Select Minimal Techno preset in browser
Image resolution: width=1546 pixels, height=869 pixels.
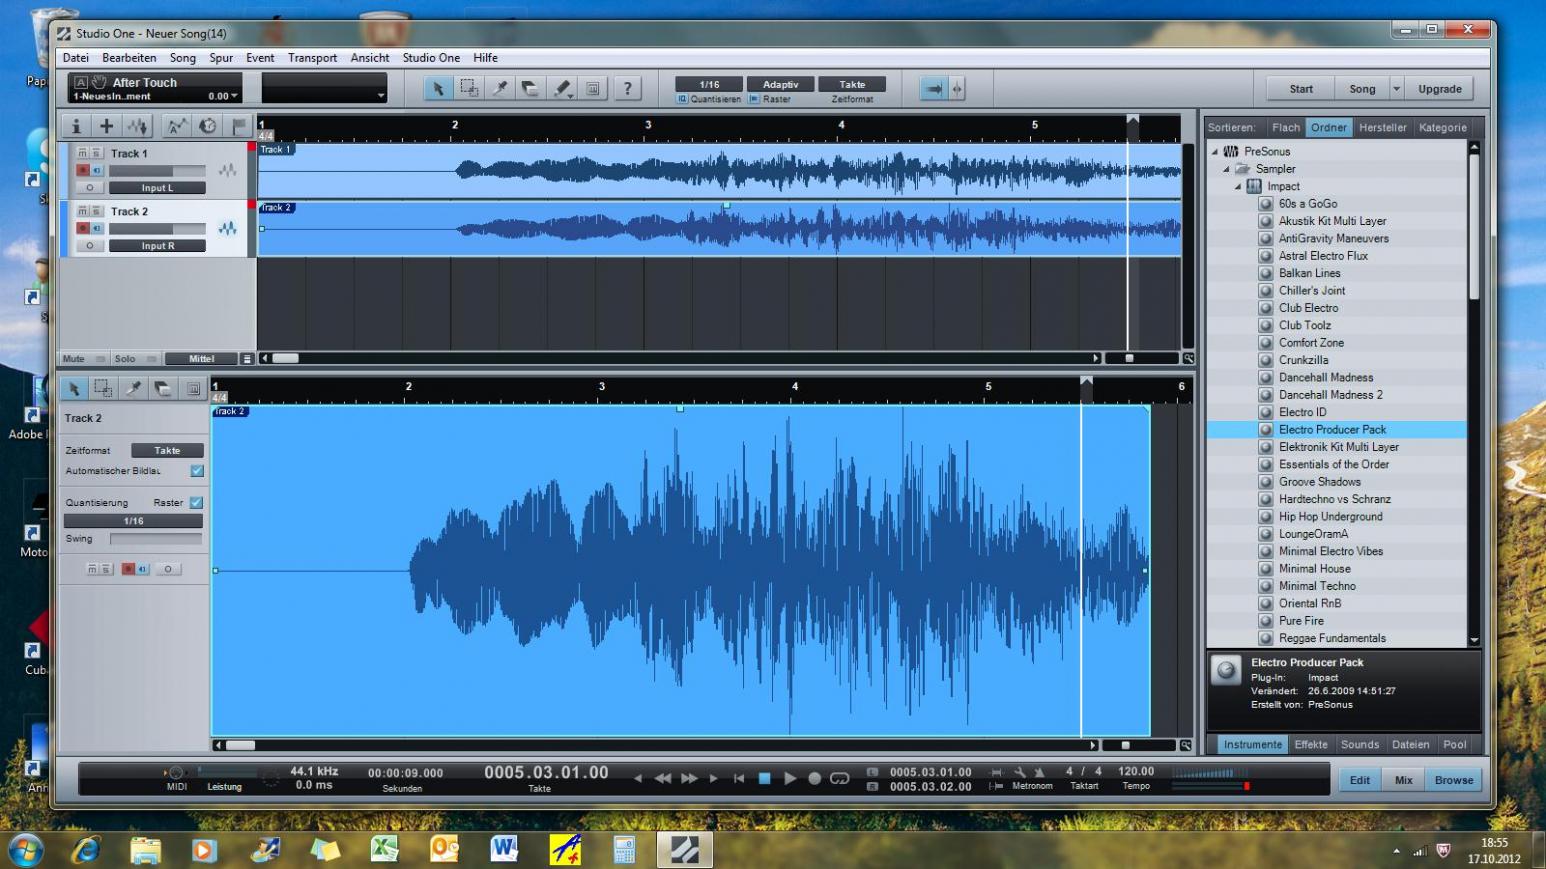click(1317, 586)
